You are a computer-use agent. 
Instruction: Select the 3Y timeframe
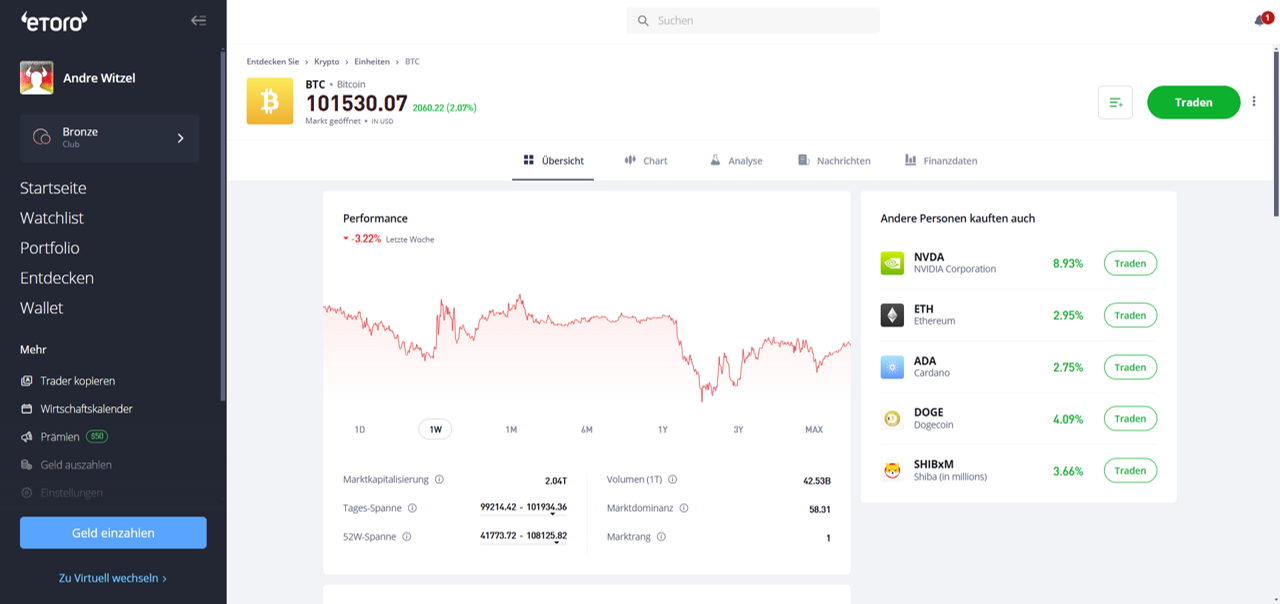pos(738,429)
